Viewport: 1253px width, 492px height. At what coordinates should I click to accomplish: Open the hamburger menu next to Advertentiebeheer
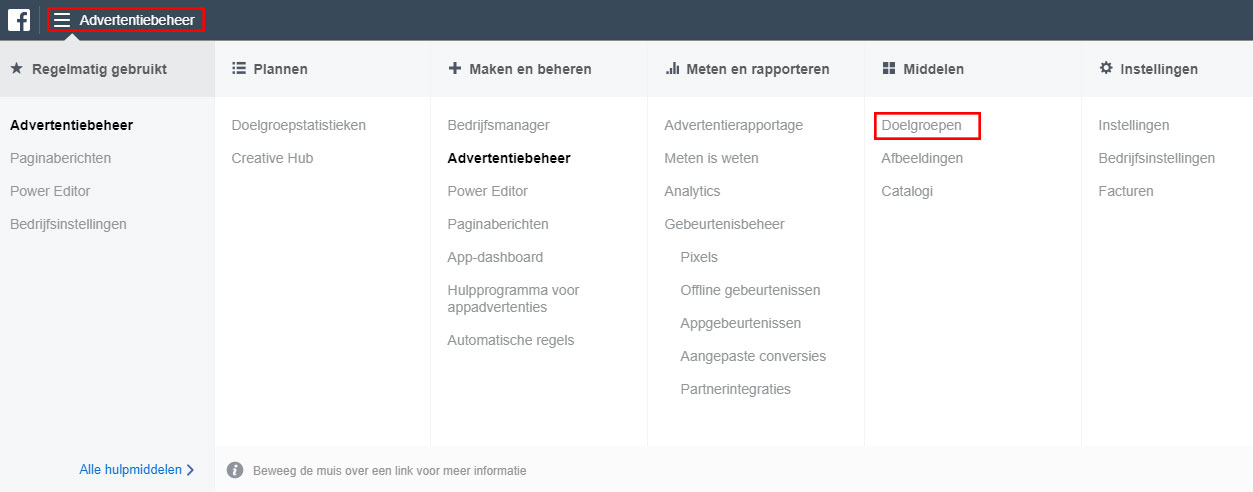tap(62, 20)
